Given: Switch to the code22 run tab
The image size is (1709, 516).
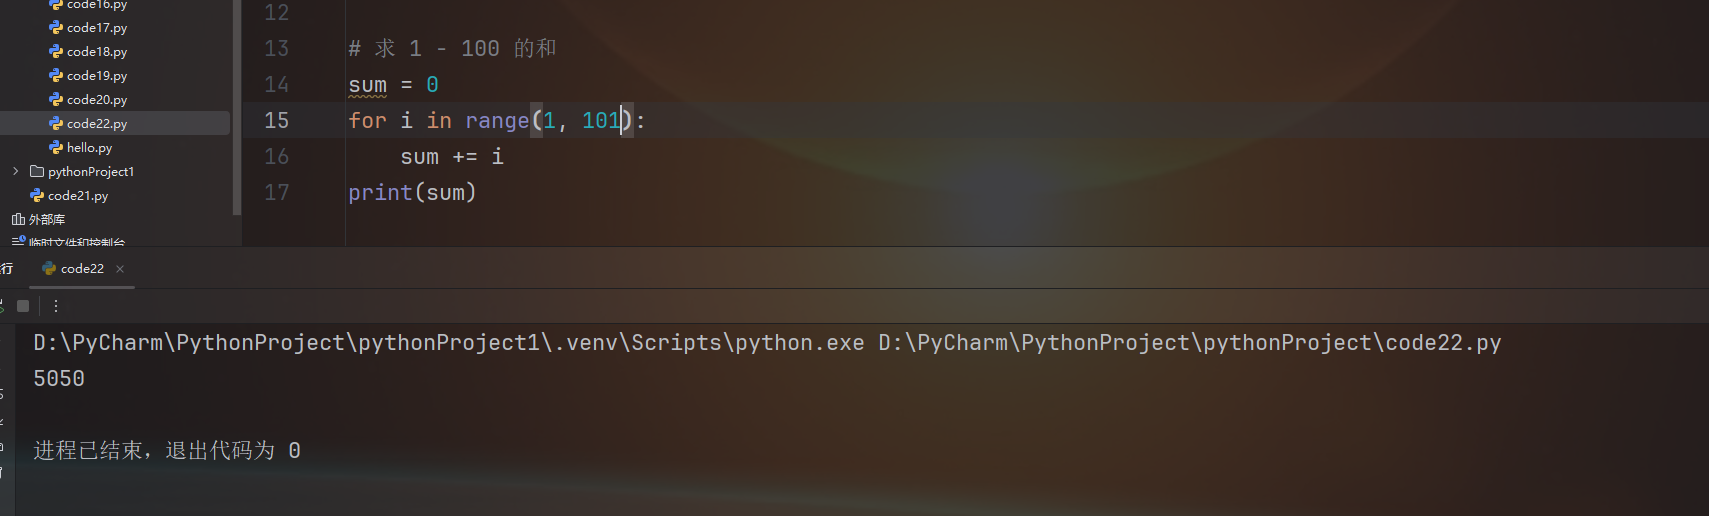Looking at the screenshot, I should coord(82,269).
